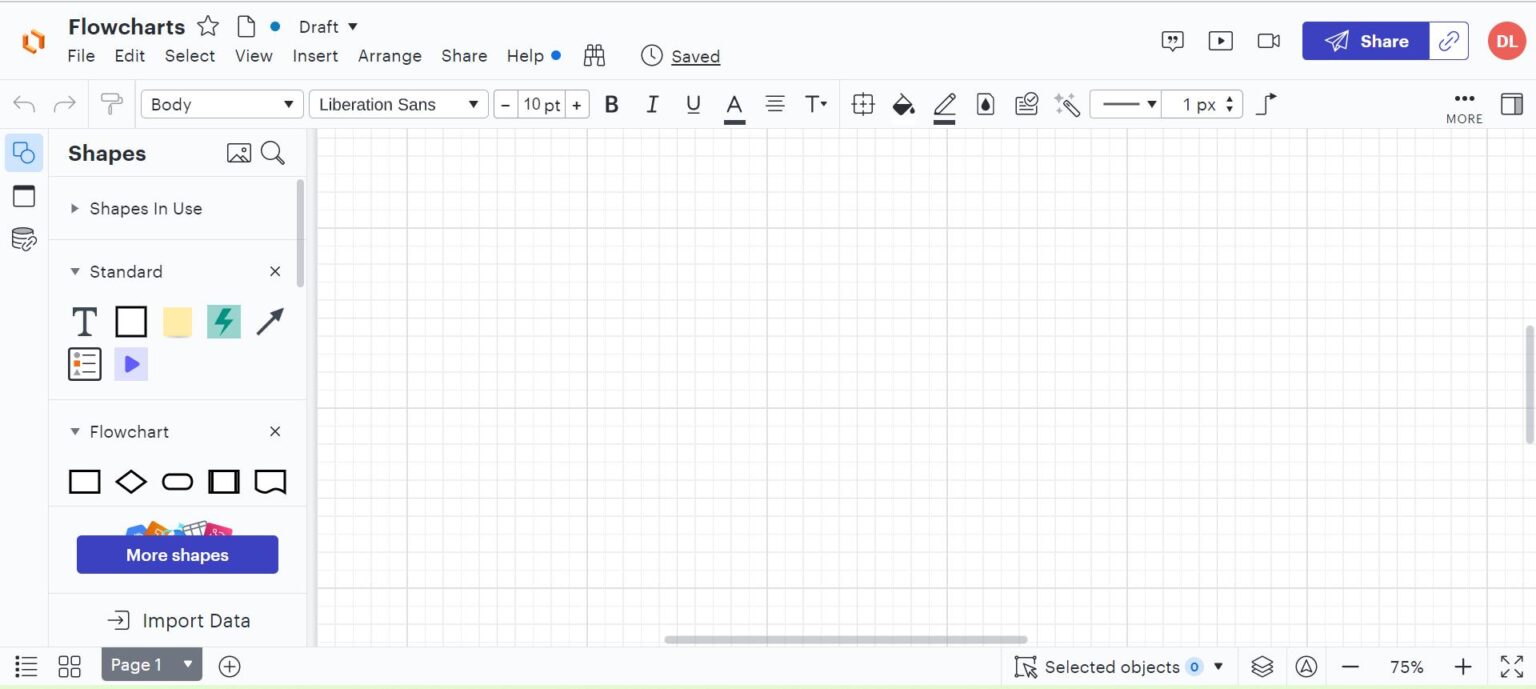Viewport: 1536px width, 689px height.
Task: Open the Line Color tool
Action: tap(943, 104)
